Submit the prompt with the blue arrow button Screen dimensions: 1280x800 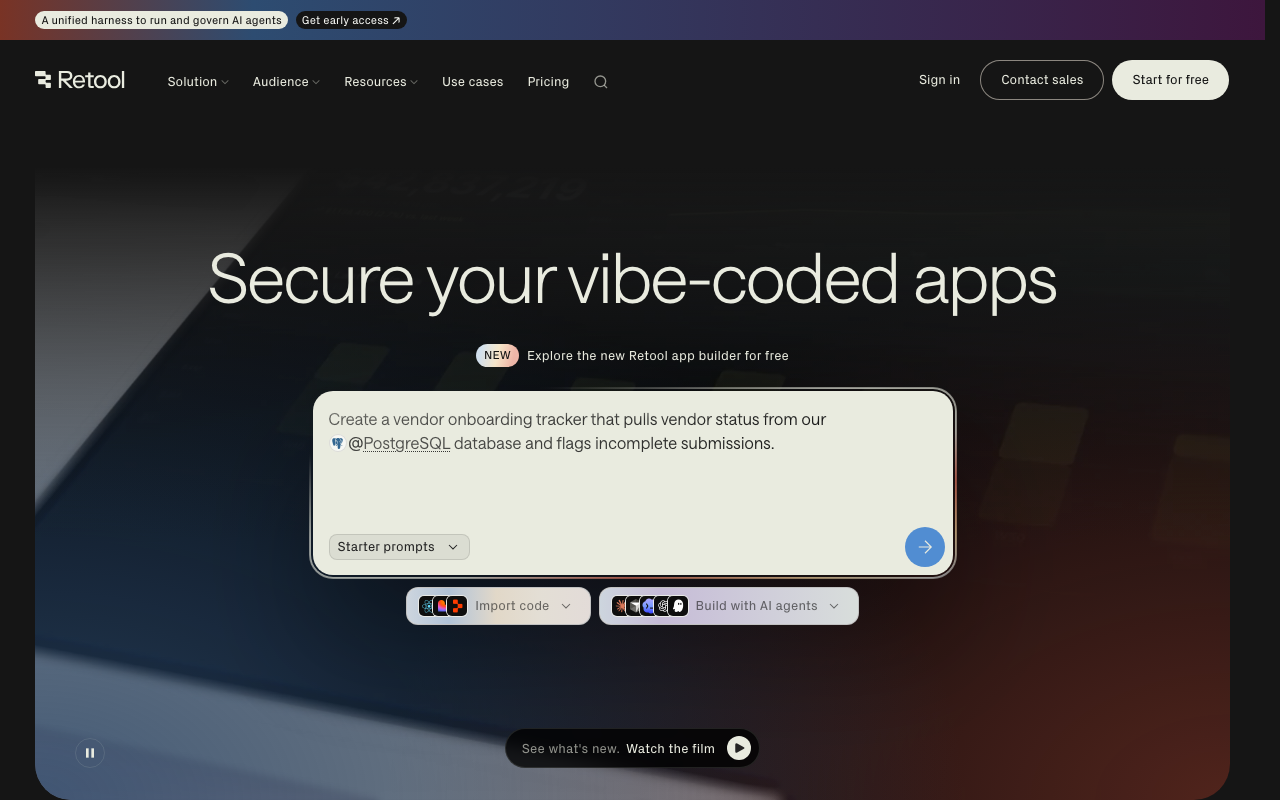pos(925,547)
